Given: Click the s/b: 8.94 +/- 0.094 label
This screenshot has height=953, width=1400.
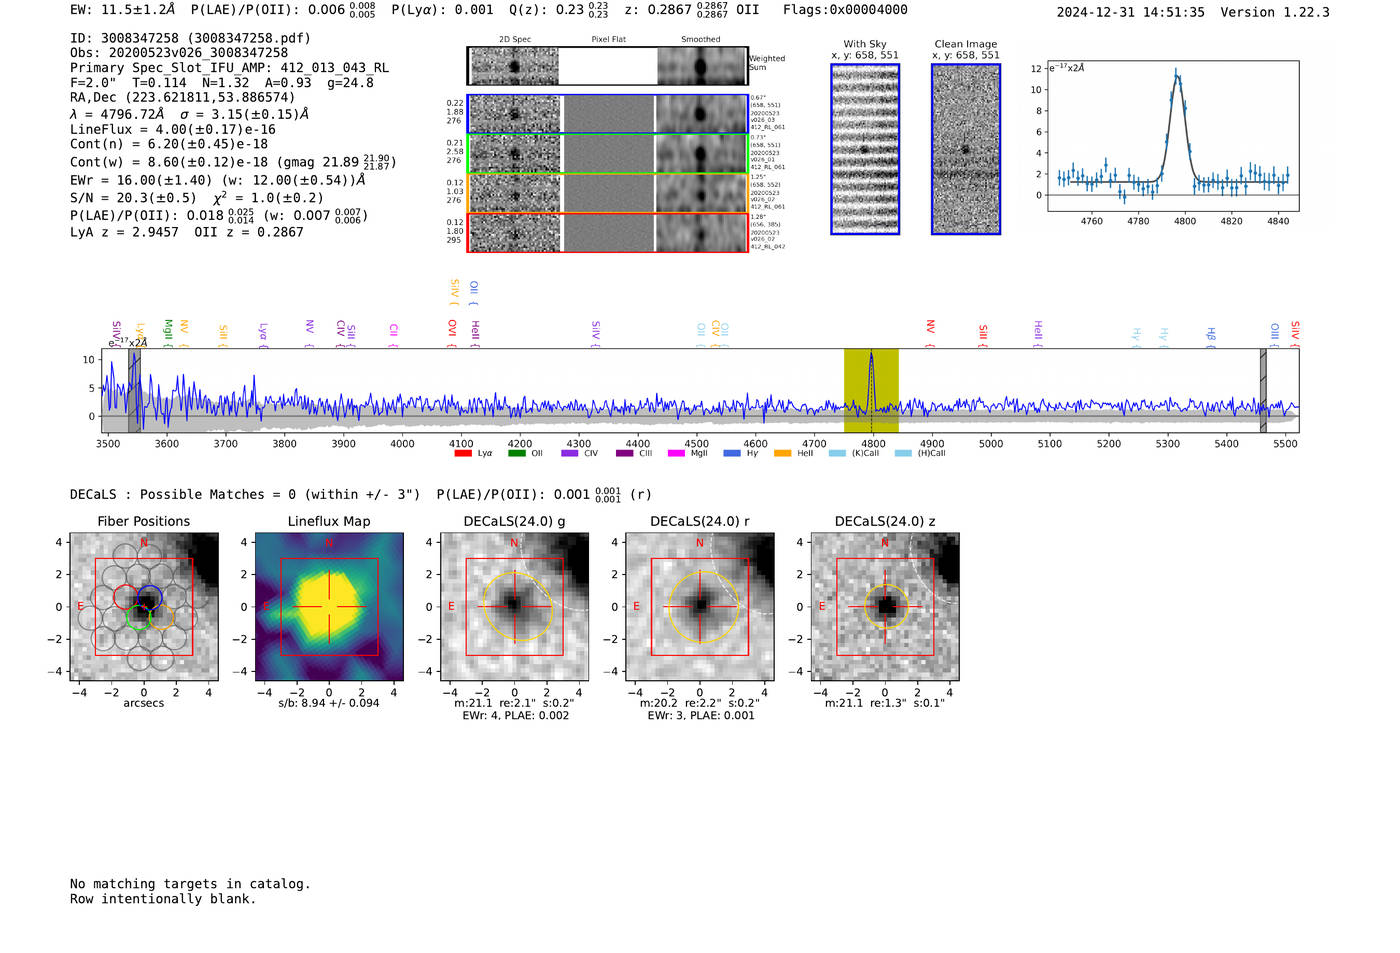Looking at the screenshot, I should pos(329,703).
